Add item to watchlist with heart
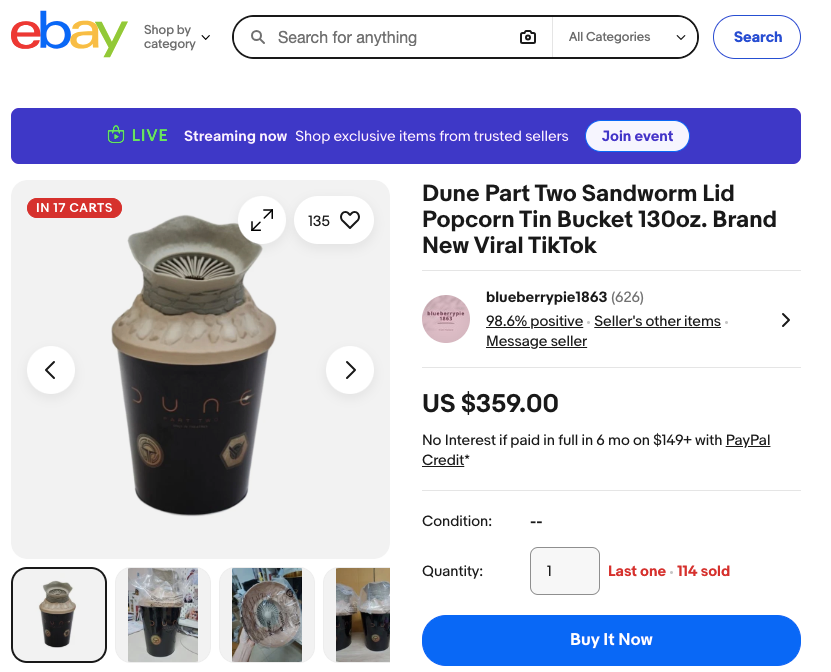Viewport: 831px width, 672px height. click(x=349, y=221)
